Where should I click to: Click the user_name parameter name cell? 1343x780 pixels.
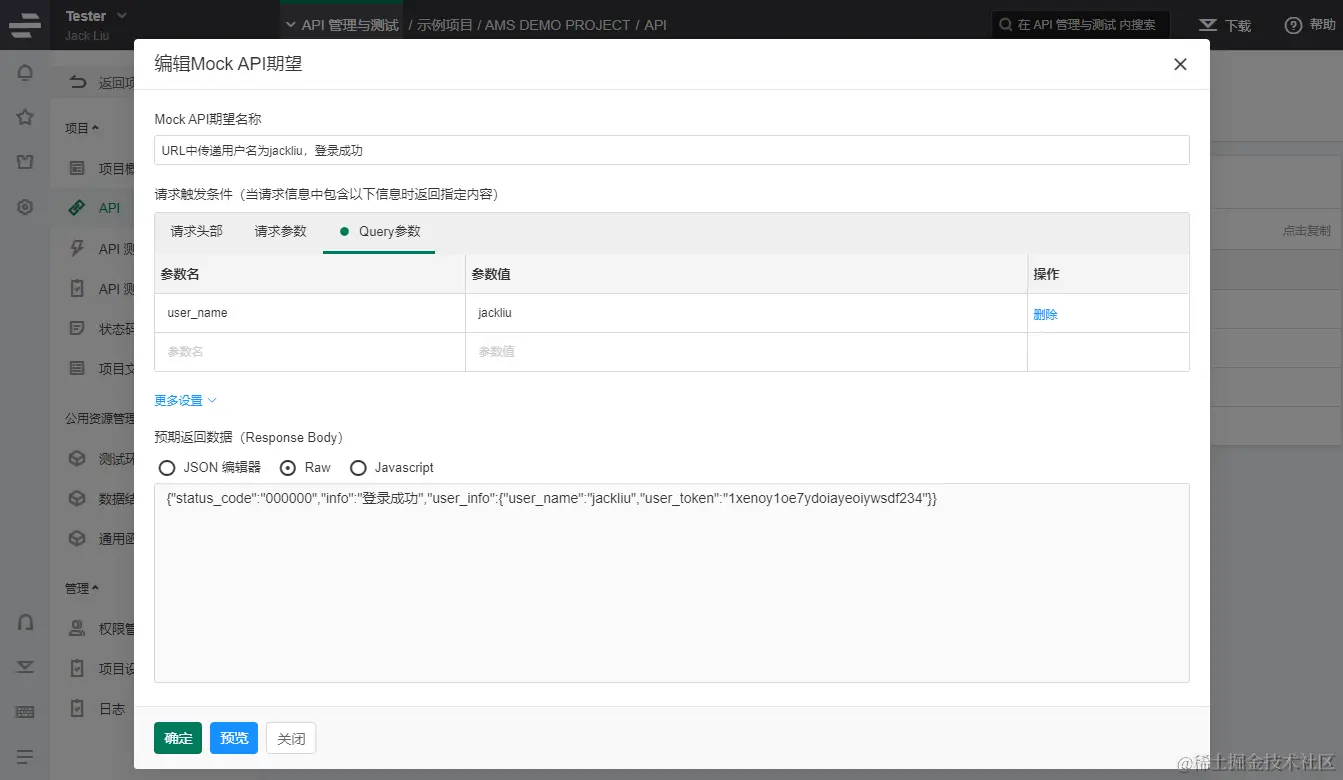310,313
